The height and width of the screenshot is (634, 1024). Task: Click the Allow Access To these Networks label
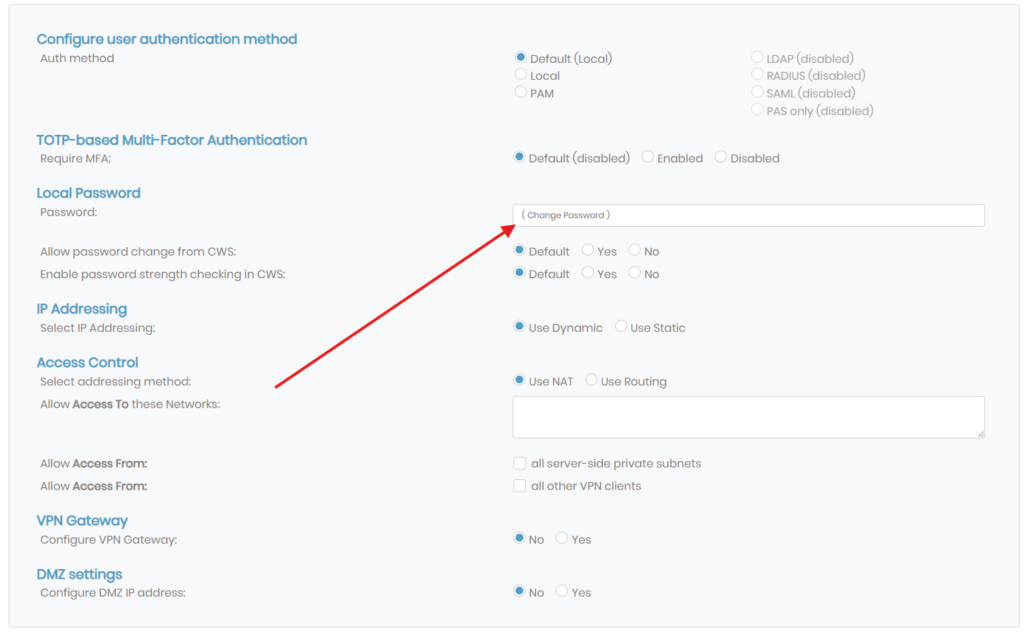point(130,404)
